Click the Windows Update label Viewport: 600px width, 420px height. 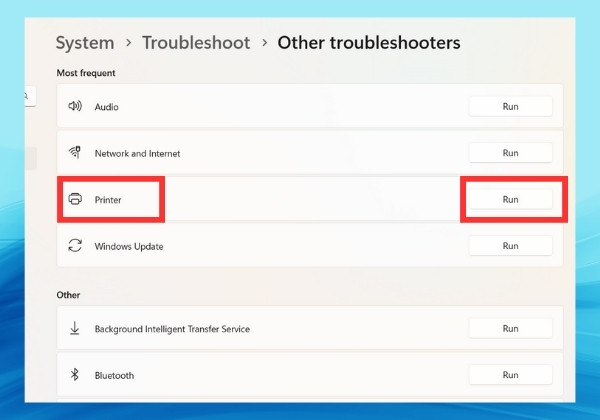coord(129,246)
